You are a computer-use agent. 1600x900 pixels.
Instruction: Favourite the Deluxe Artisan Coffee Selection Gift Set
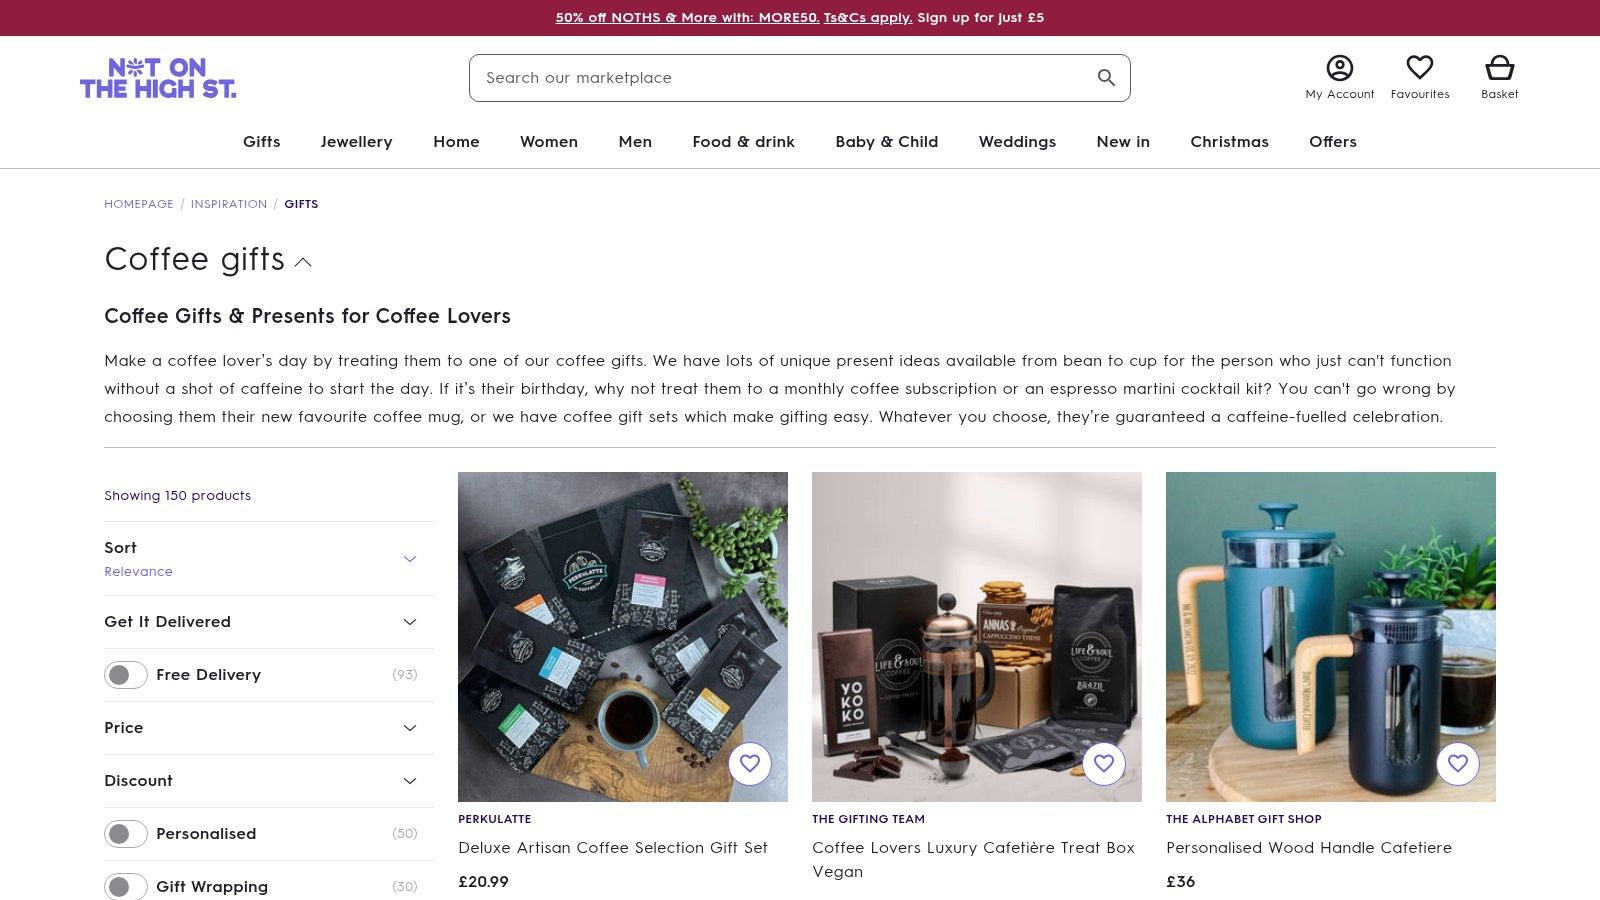750,764
